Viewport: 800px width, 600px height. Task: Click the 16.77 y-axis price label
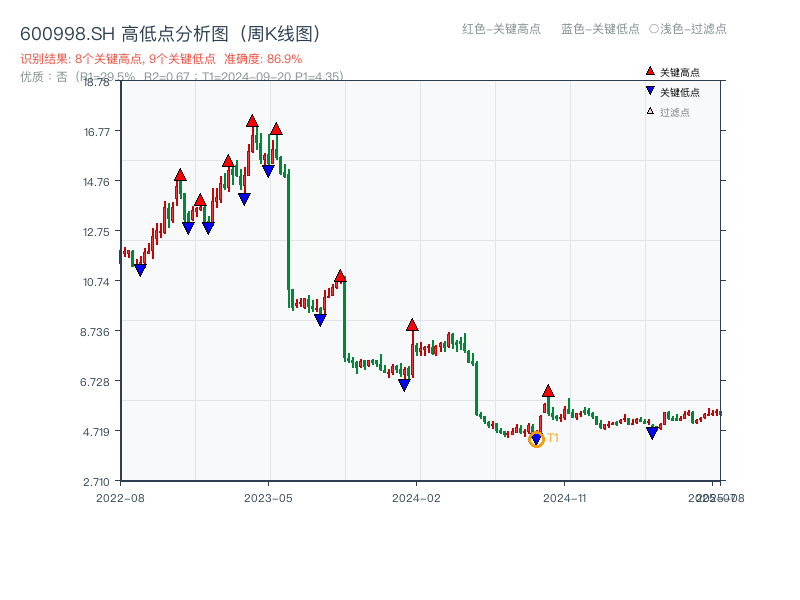(x=97, y=131)
